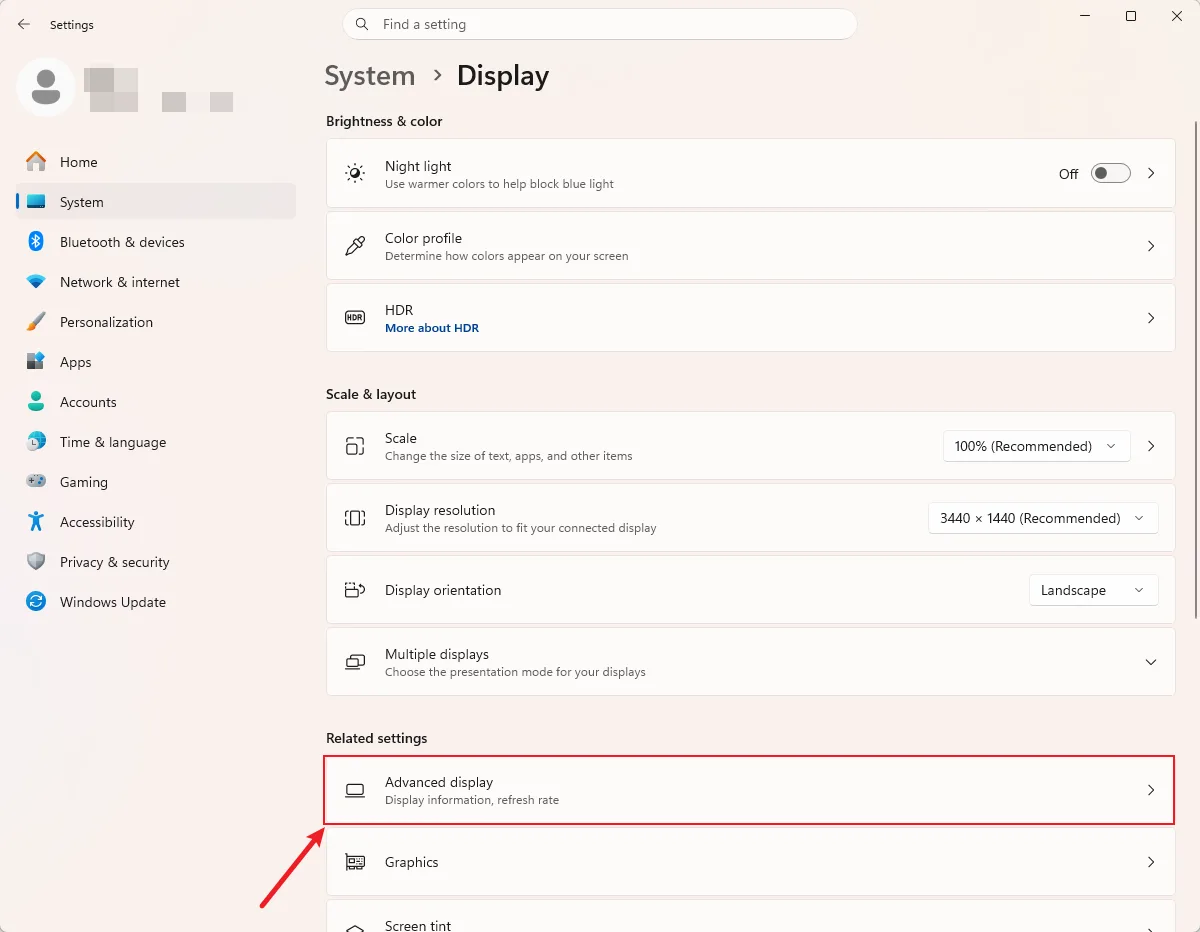Click 'Choose the presentation mode for your displays'
This screenshot has width=1200, height=932.
(515, 672)
